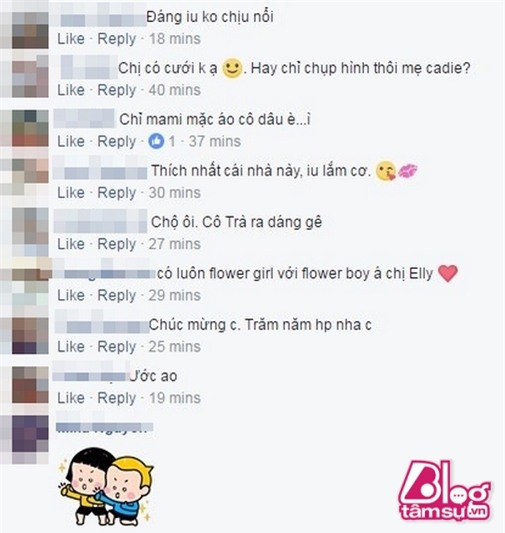Click the kissing face emoji after 'iu lắm cơ'
The image size is (505, 533).
(x=386, y=171)
